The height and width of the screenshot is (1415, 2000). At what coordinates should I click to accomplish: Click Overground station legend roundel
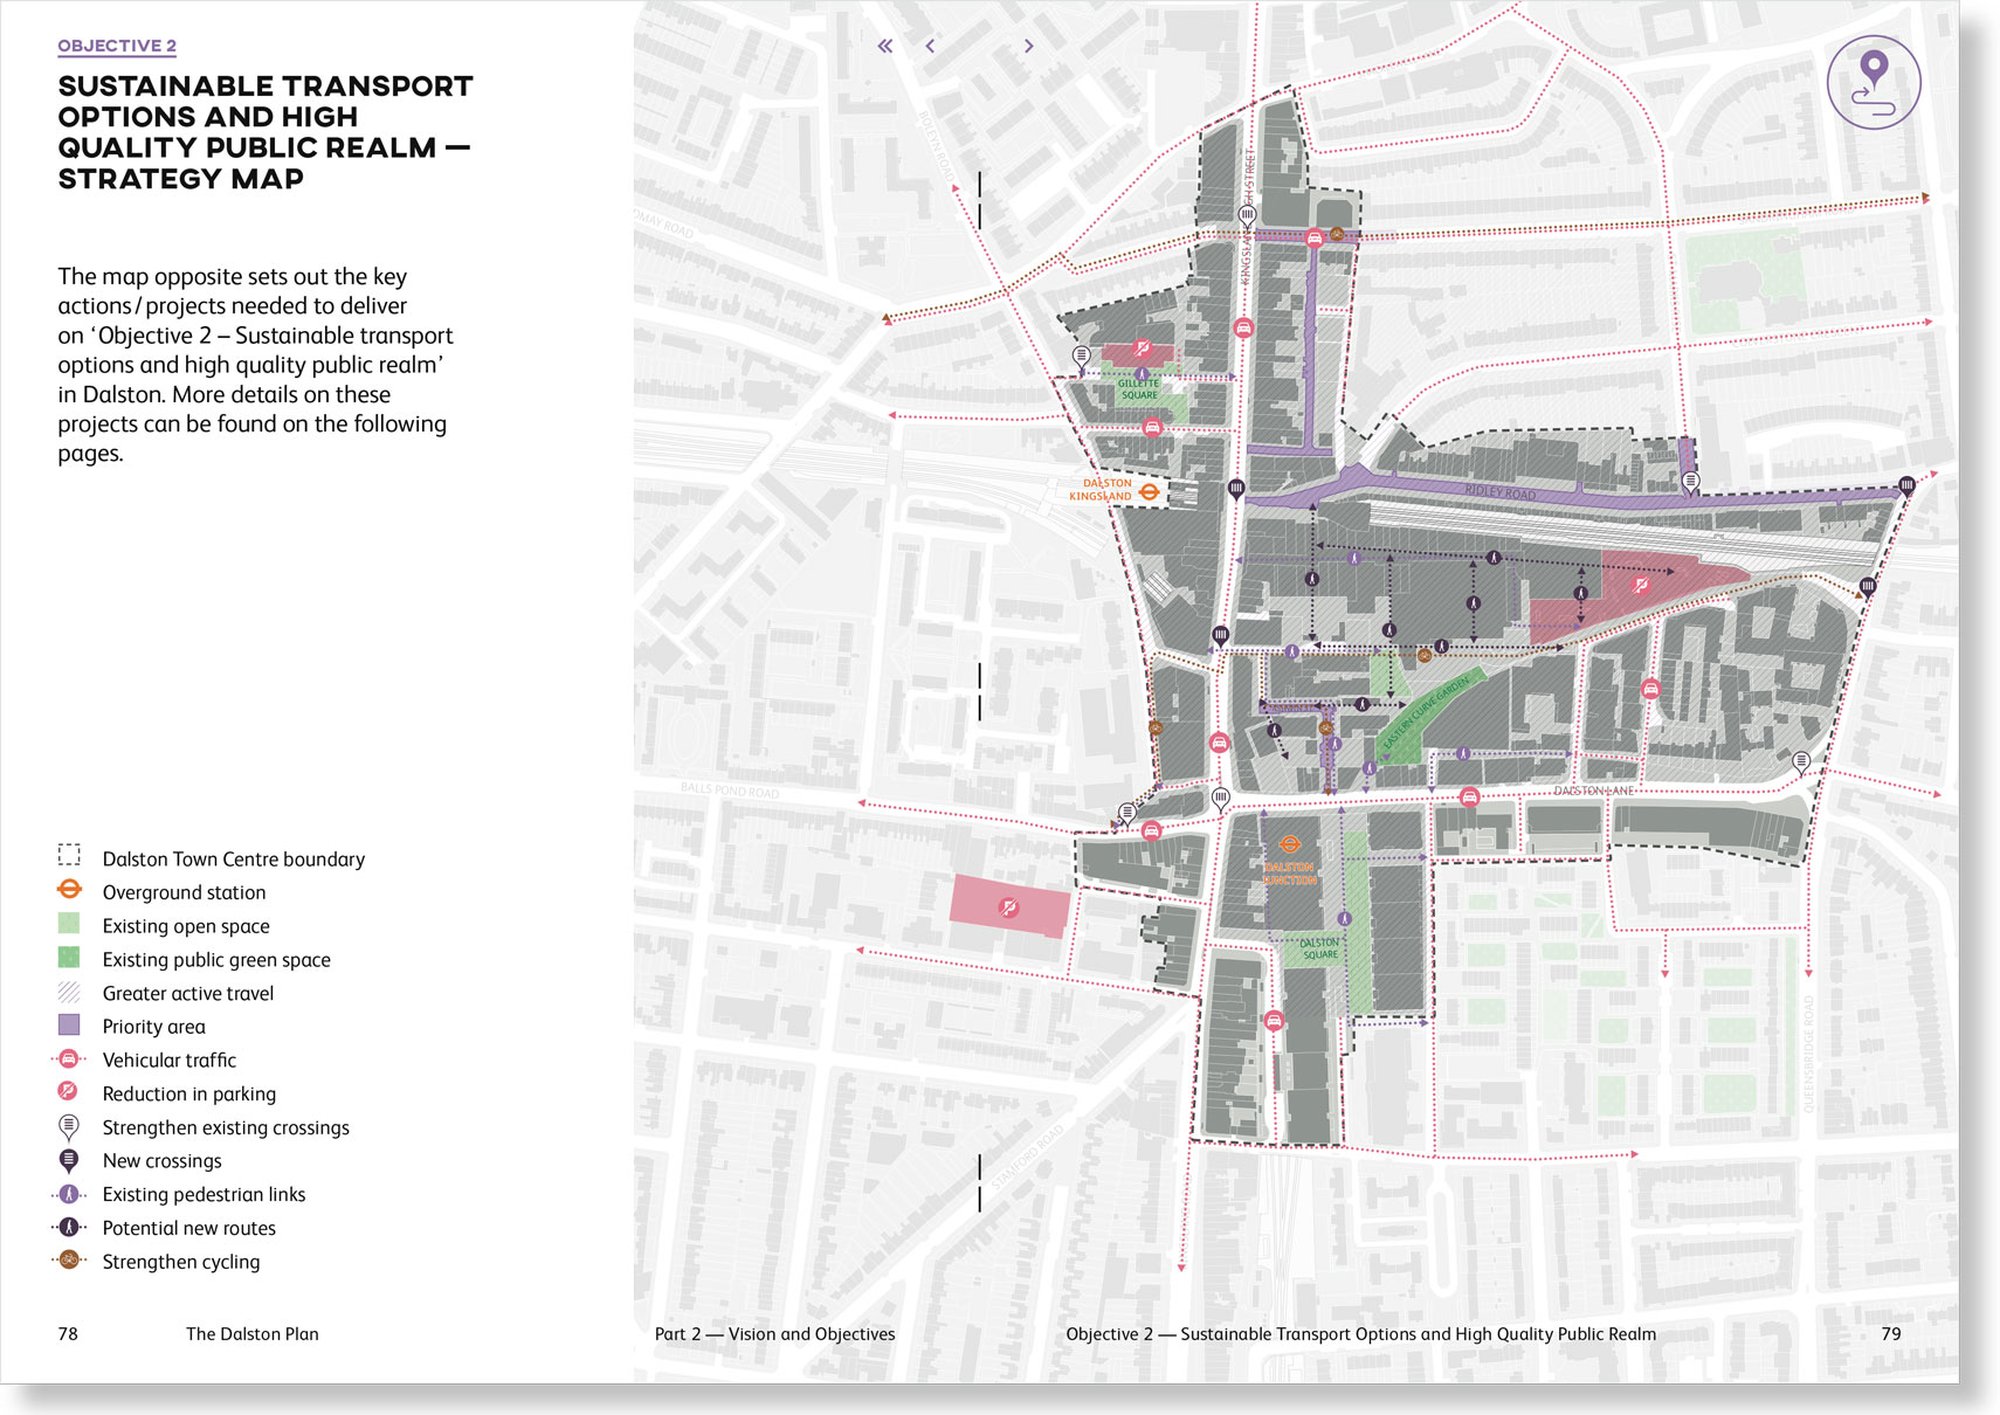(x=69, y=890)
